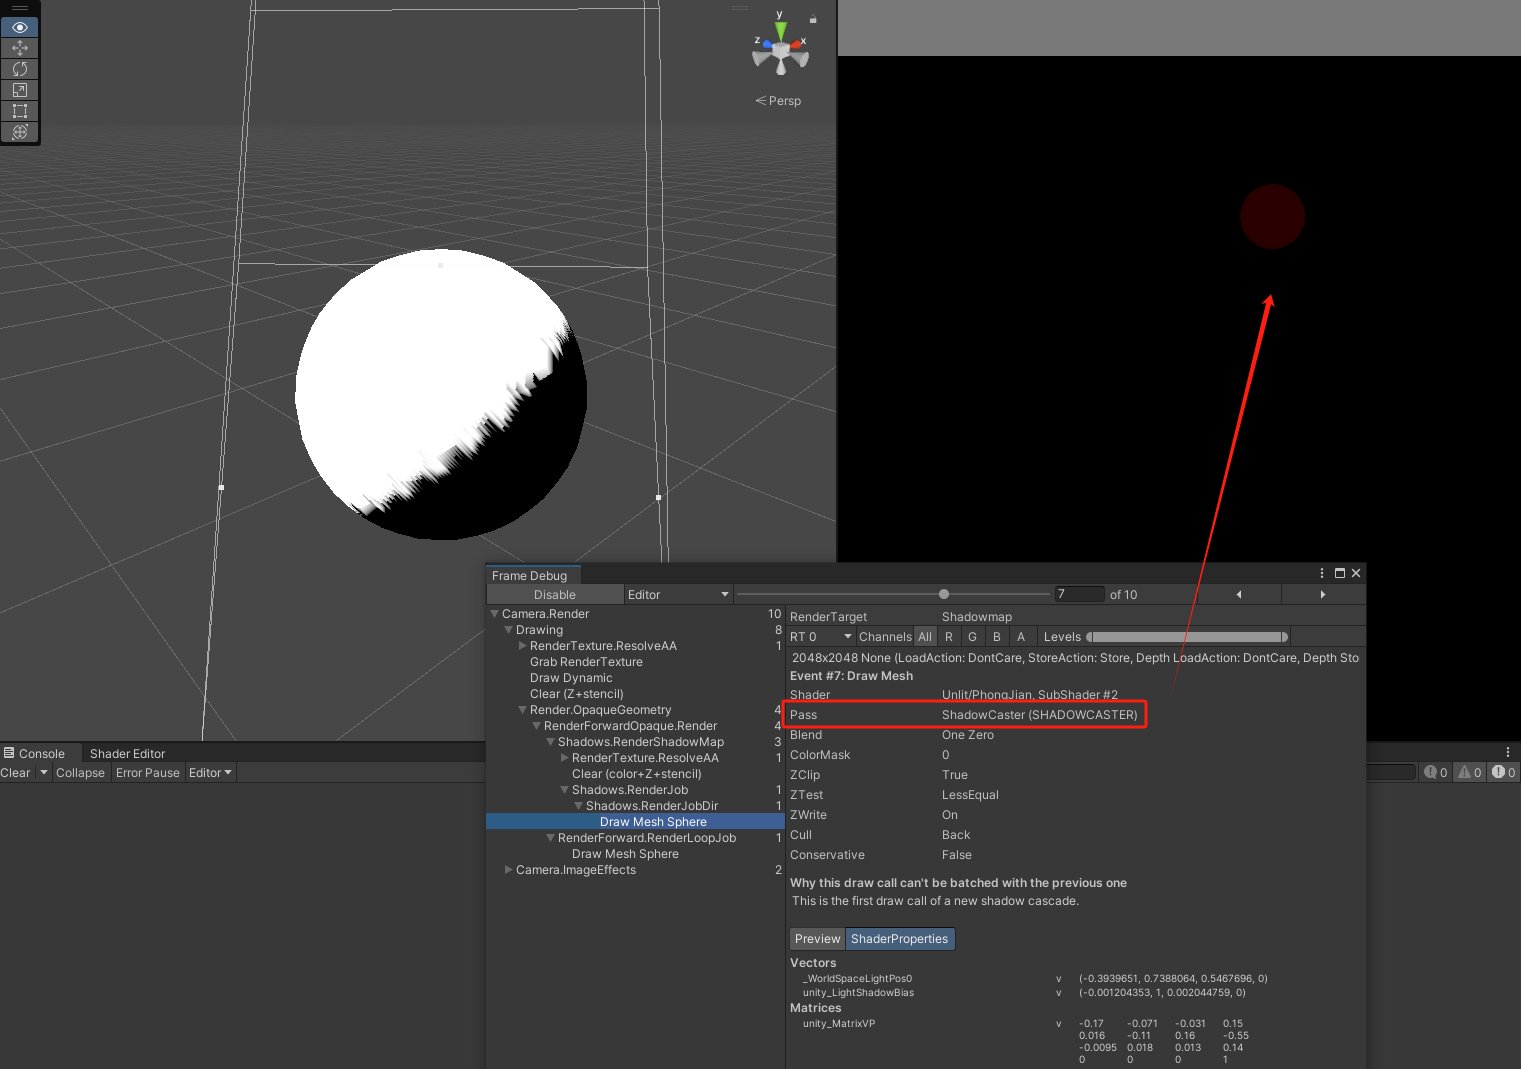
Task: Show only the B channel
Action: click(x=997, y=637)
